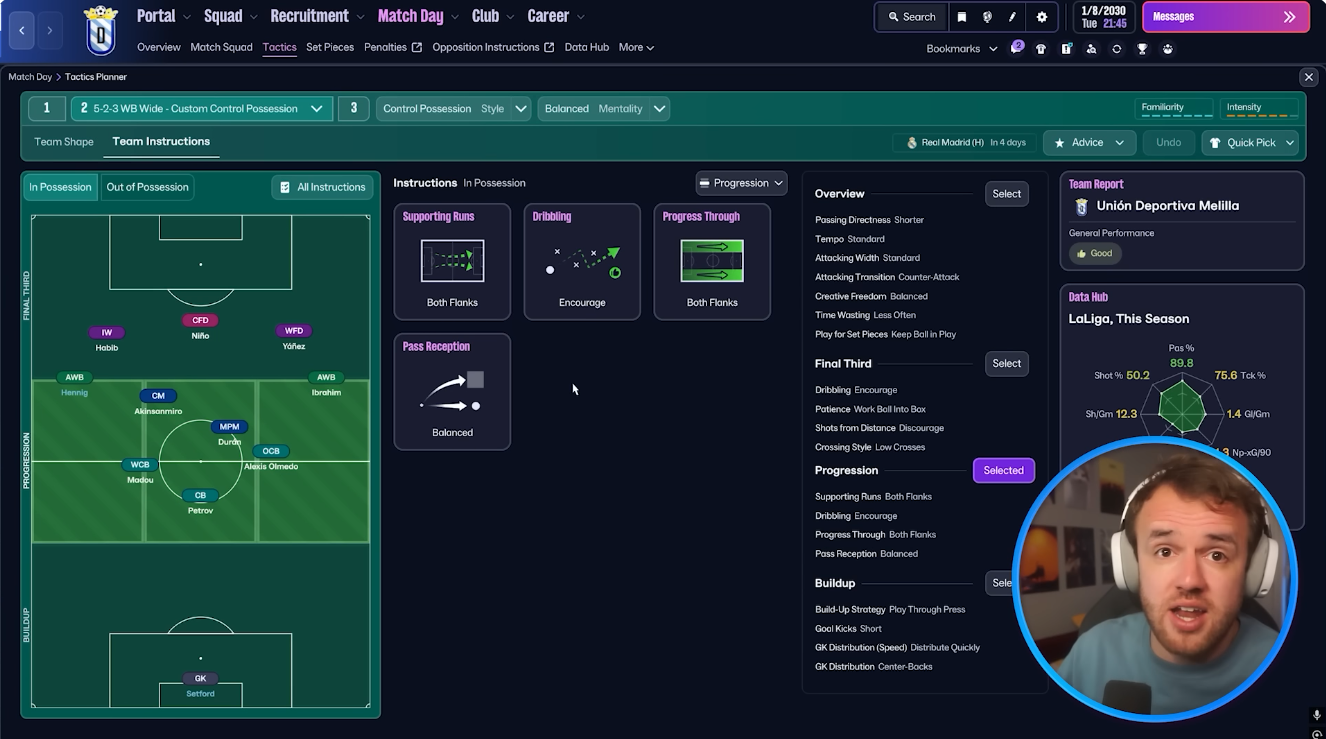Viewport: 1326px width, 739px height.
Task: Go forward with the right arrow
Action: tap(50, 31)
